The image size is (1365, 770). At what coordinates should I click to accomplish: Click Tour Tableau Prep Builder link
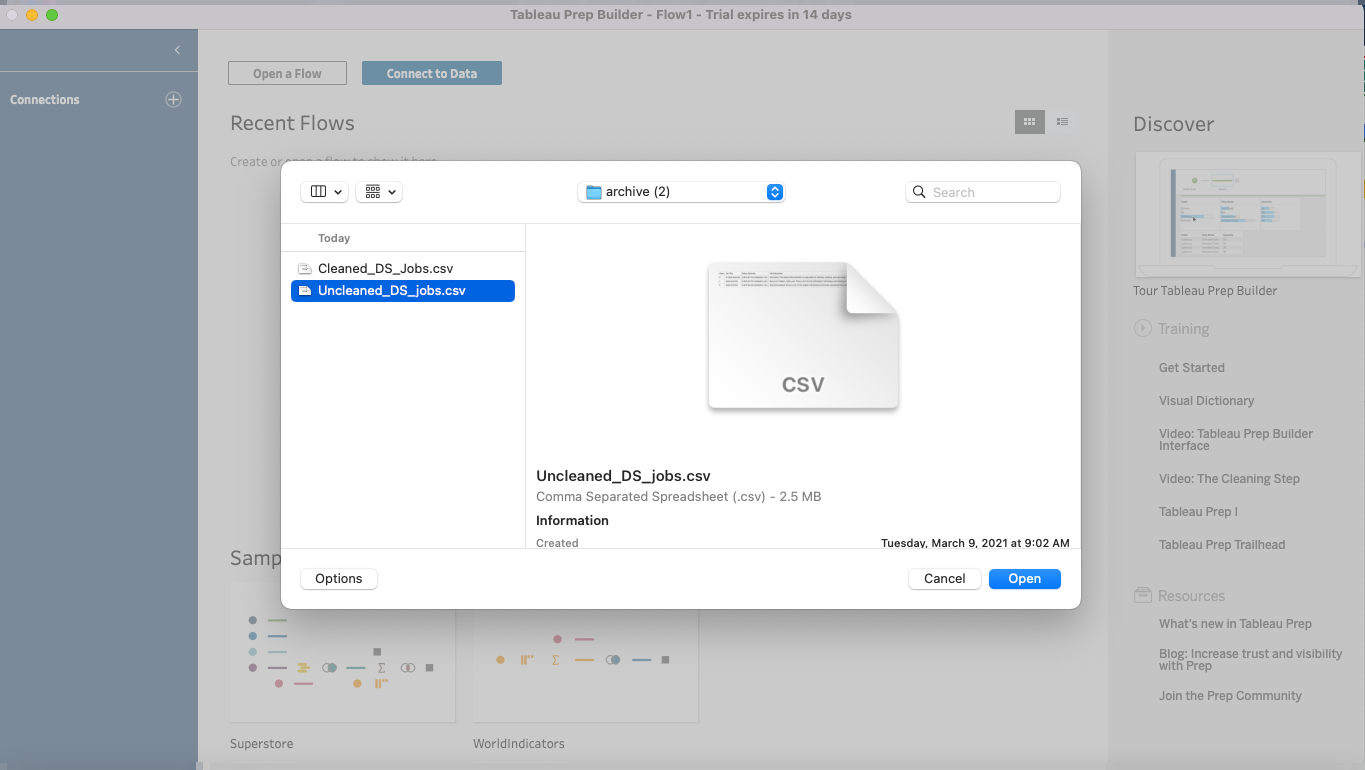(1205, 291)
